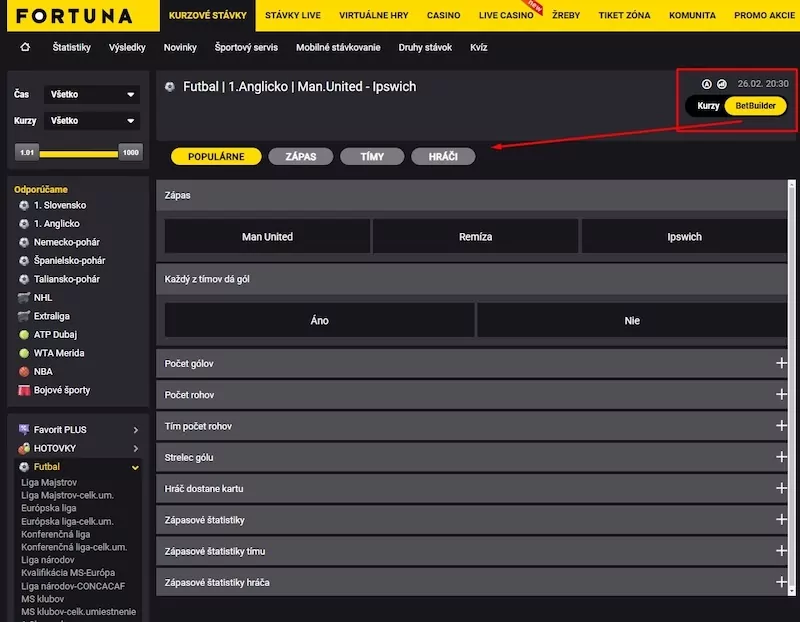Expand the Zápasové štatistiky hráča section
This screenshot has width=800, height=622.
pyautogui.click(x=781, y=582)
